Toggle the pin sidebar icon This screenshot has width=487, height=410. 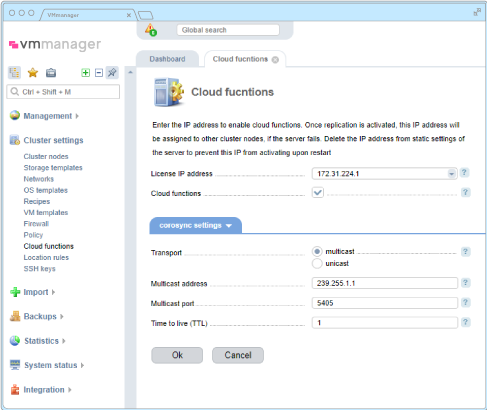click(112, 72)
